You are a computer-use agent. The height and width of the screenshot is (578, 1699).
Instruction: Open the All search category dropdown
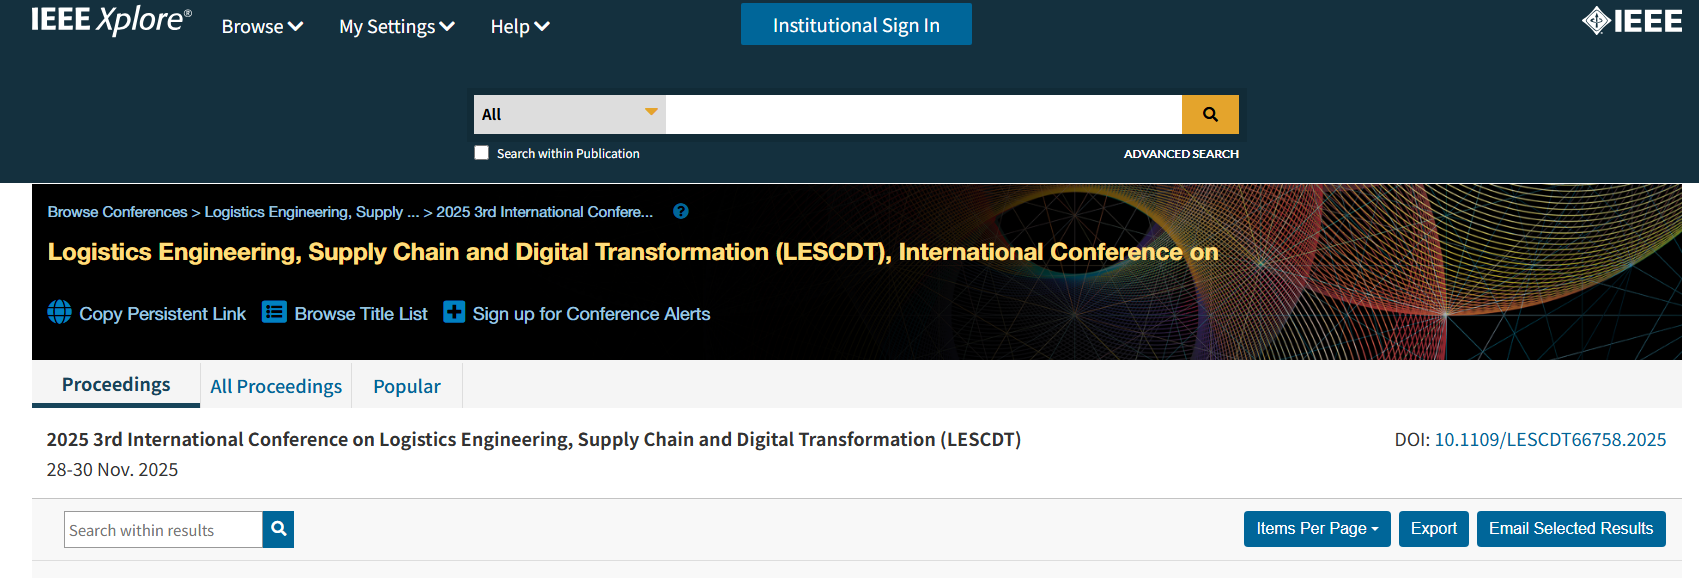coord(570,114)
